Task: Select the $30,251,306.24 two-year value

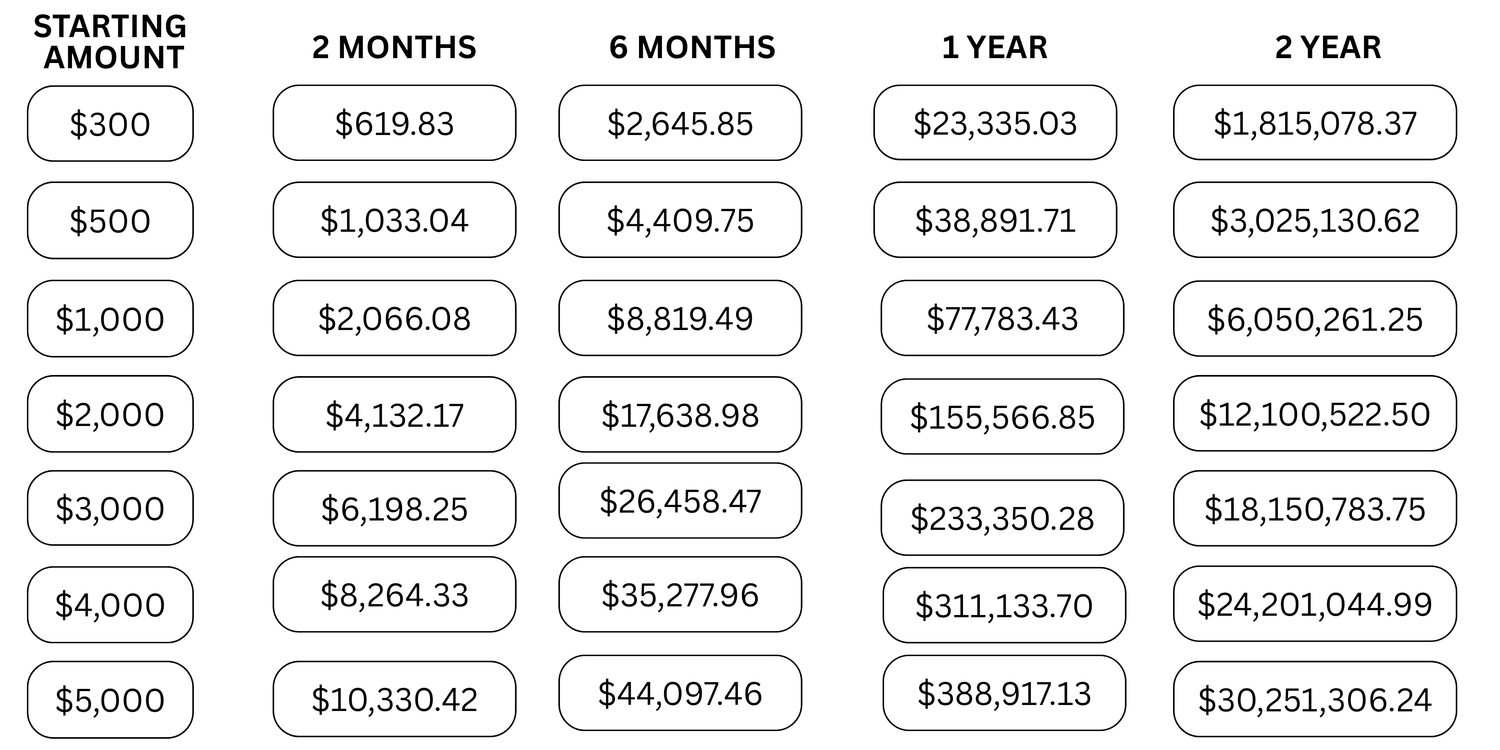Action: coord(1315,699)
